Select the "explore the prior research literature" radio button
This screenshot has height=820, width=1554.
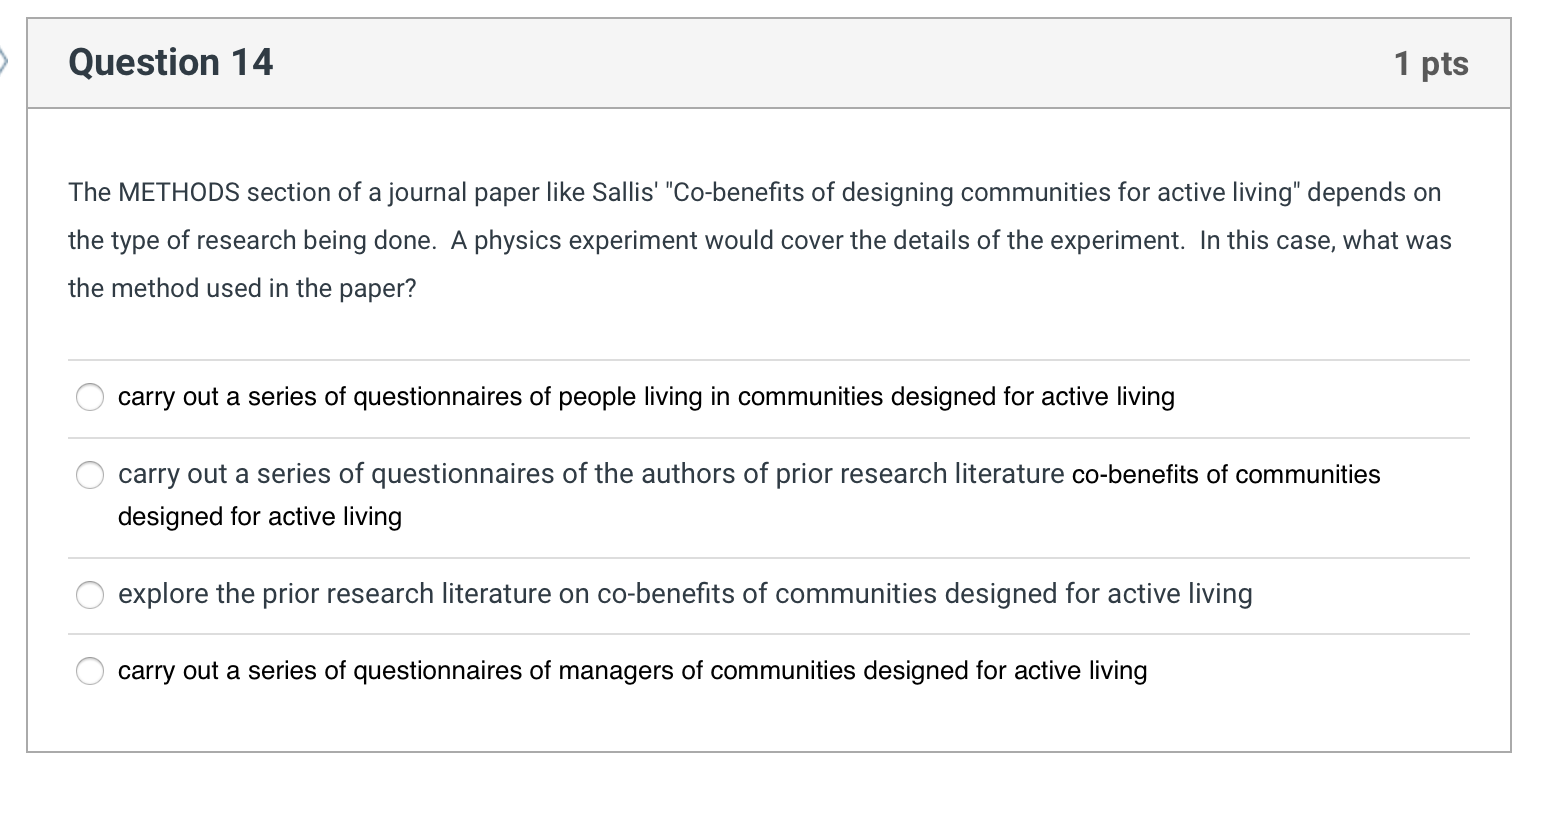[90, 595]
